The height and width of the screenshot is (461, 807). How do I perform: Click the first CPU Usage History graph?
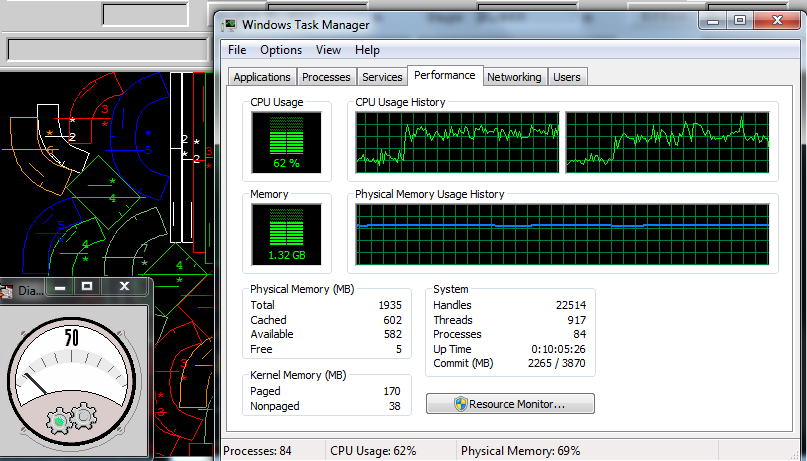point(458,143)
